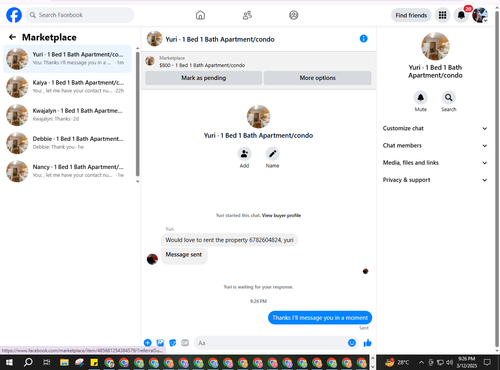This screenshot has width=500, height=370.
Task: Click the listing thumbnail in chat center
Action: pos(258,116)
